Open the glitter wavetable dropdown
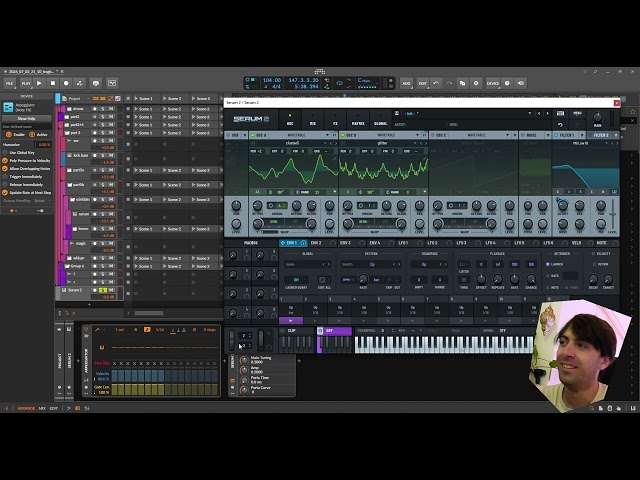The image size is (640, 480). [416, 143]
